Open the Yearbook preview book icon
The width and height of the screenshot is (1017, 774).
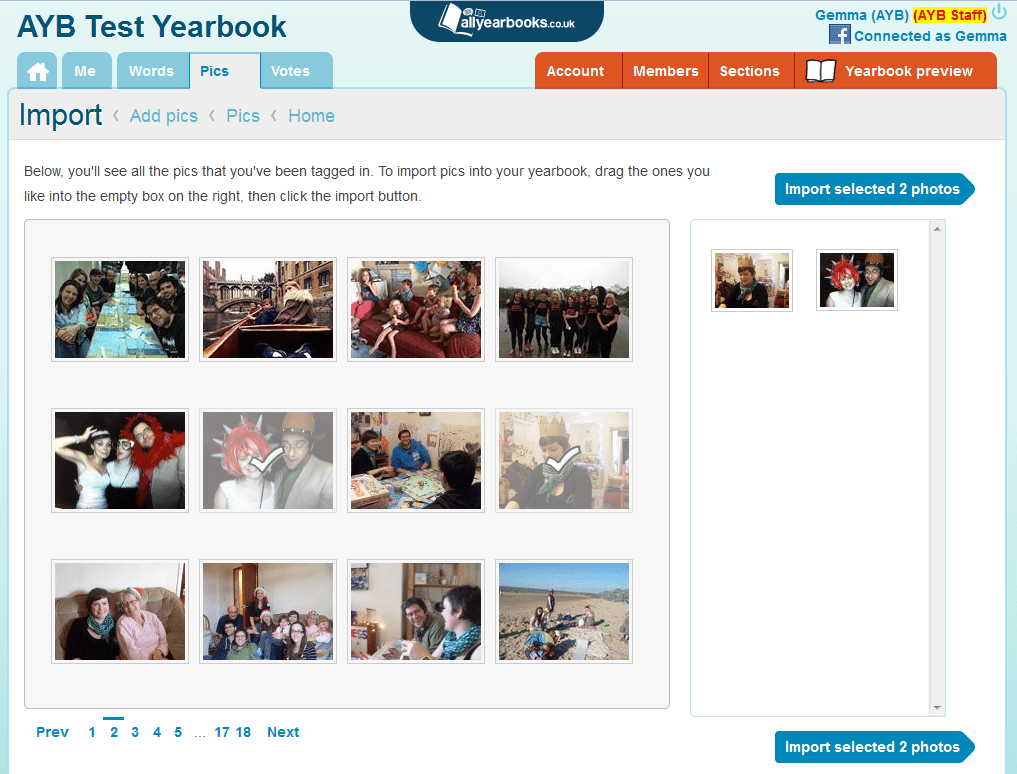(x=820, y=71)
